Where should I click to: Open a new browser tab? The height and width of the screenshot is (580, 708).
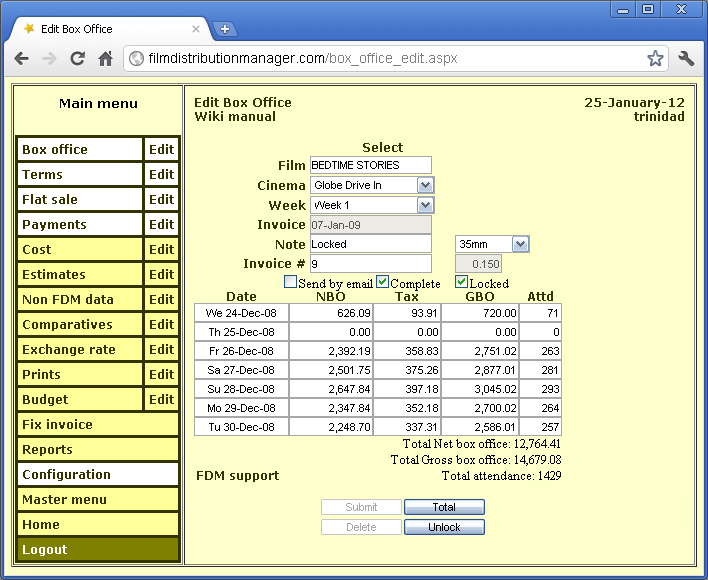[x=225, y=29]
